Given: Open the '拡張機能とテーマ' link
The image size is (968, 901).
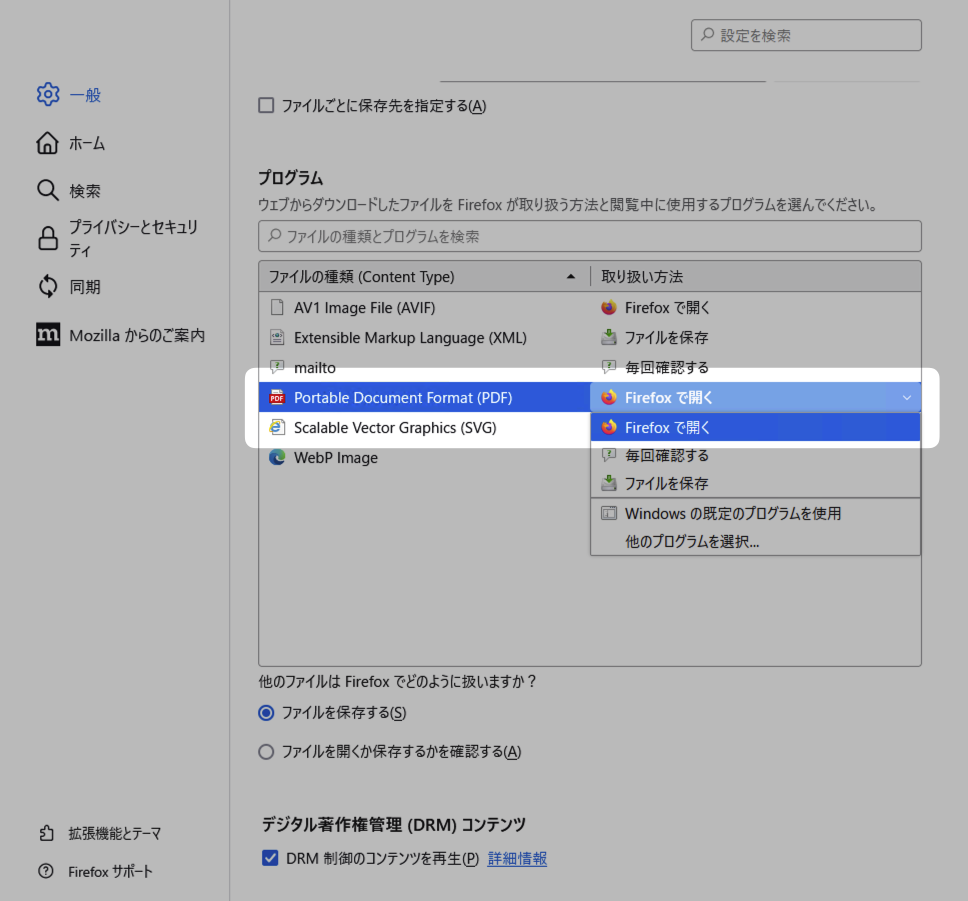Looking at the screenshot, I should click(115, 834).
